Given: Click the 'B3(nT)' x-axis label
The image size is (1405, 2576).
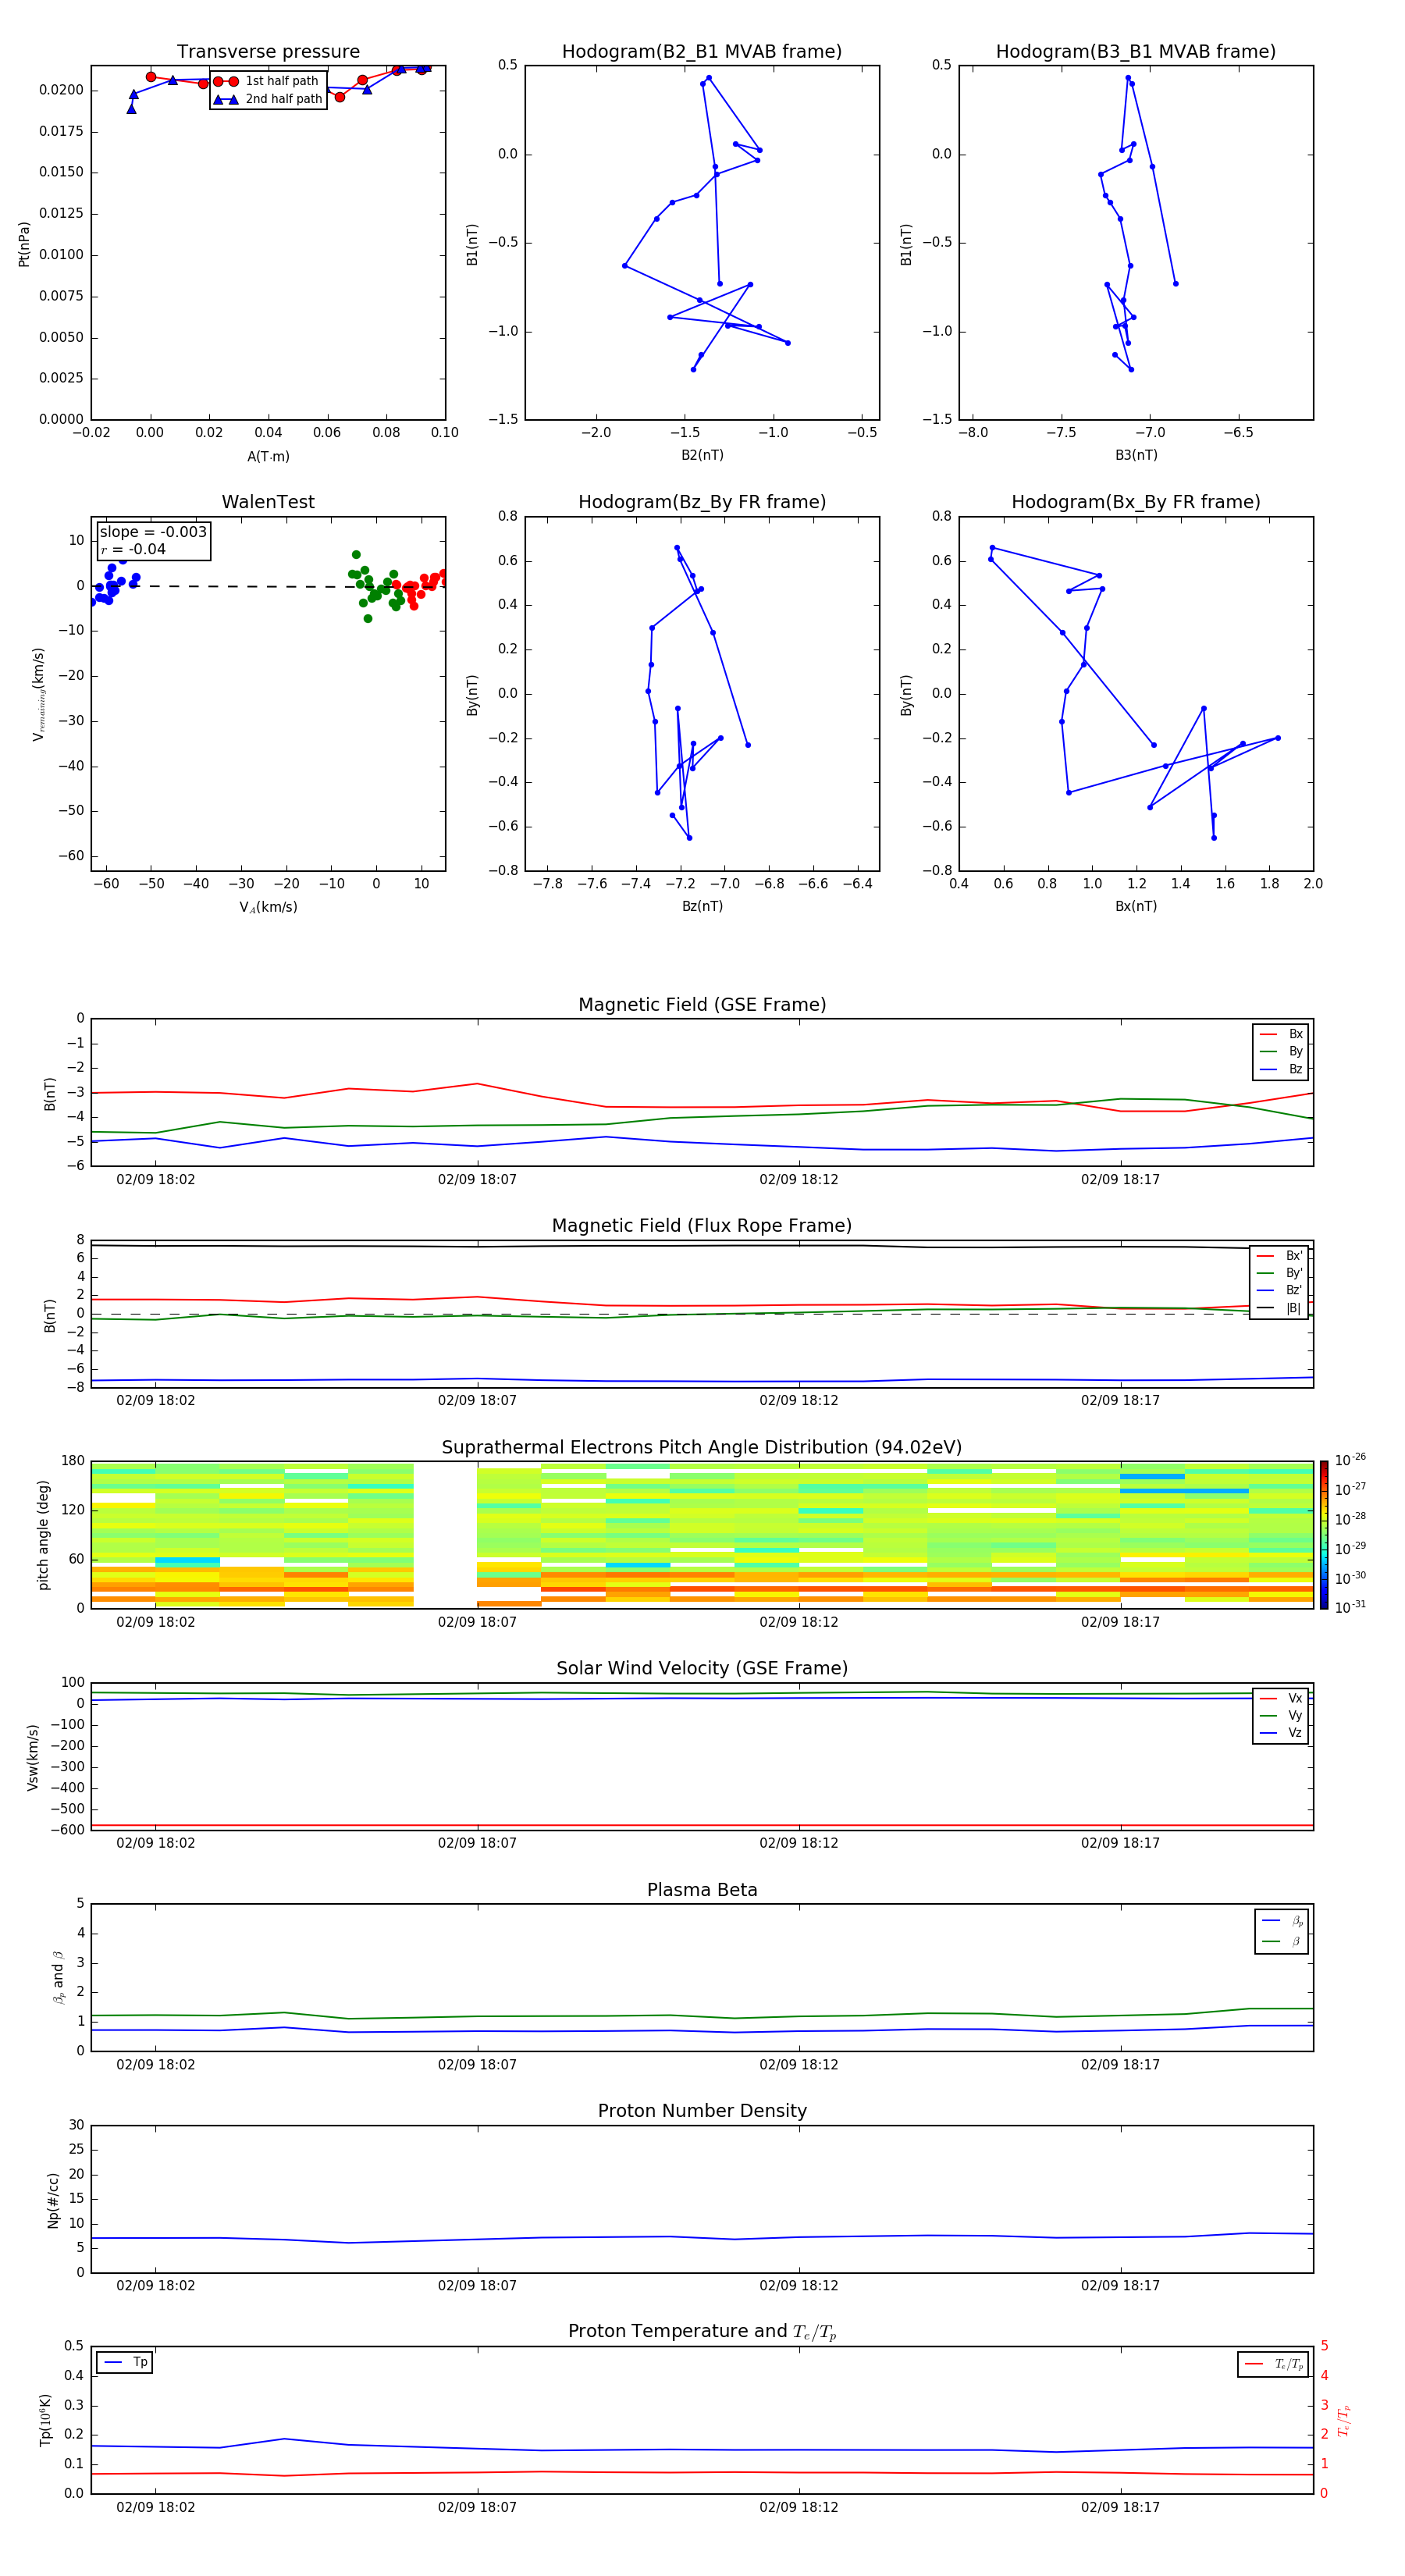Looking at the screenshot, I should pyautogui.click(x=1136, y=455).
